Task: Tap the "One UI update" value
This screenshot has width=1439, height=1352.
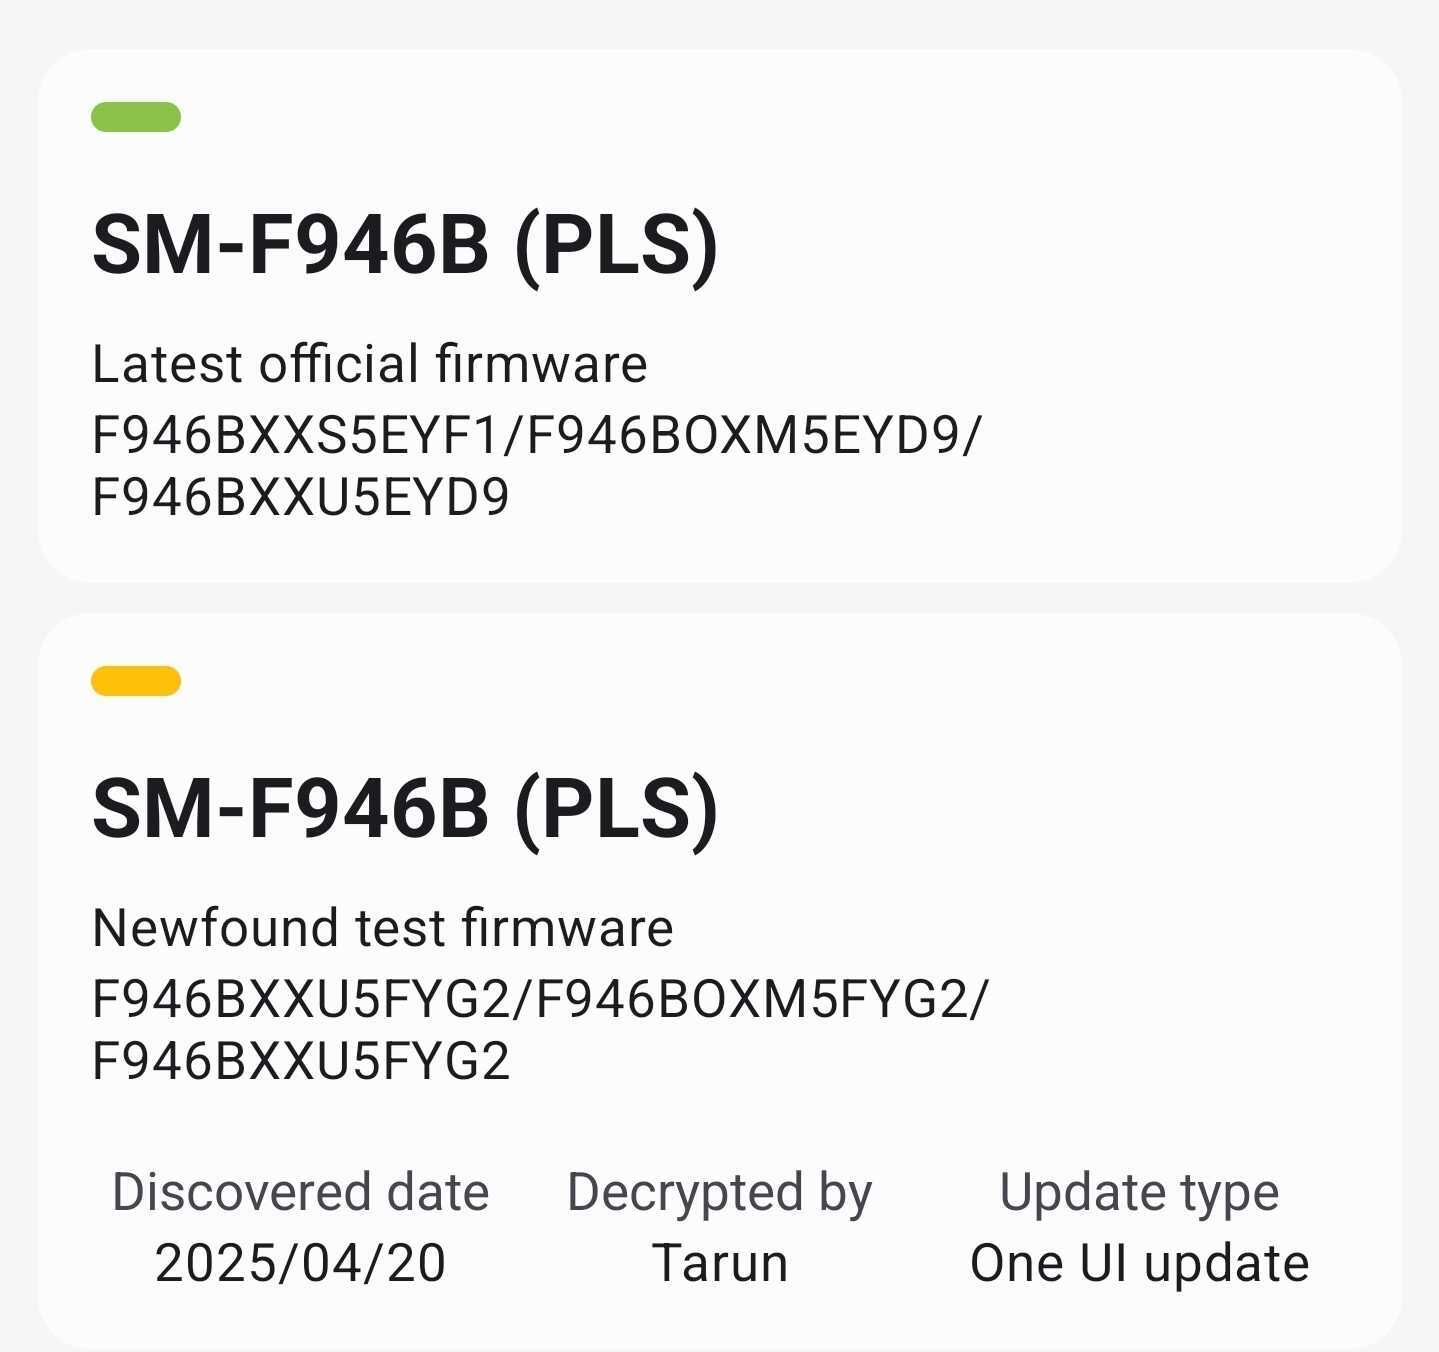Action: [1139, 1263]
